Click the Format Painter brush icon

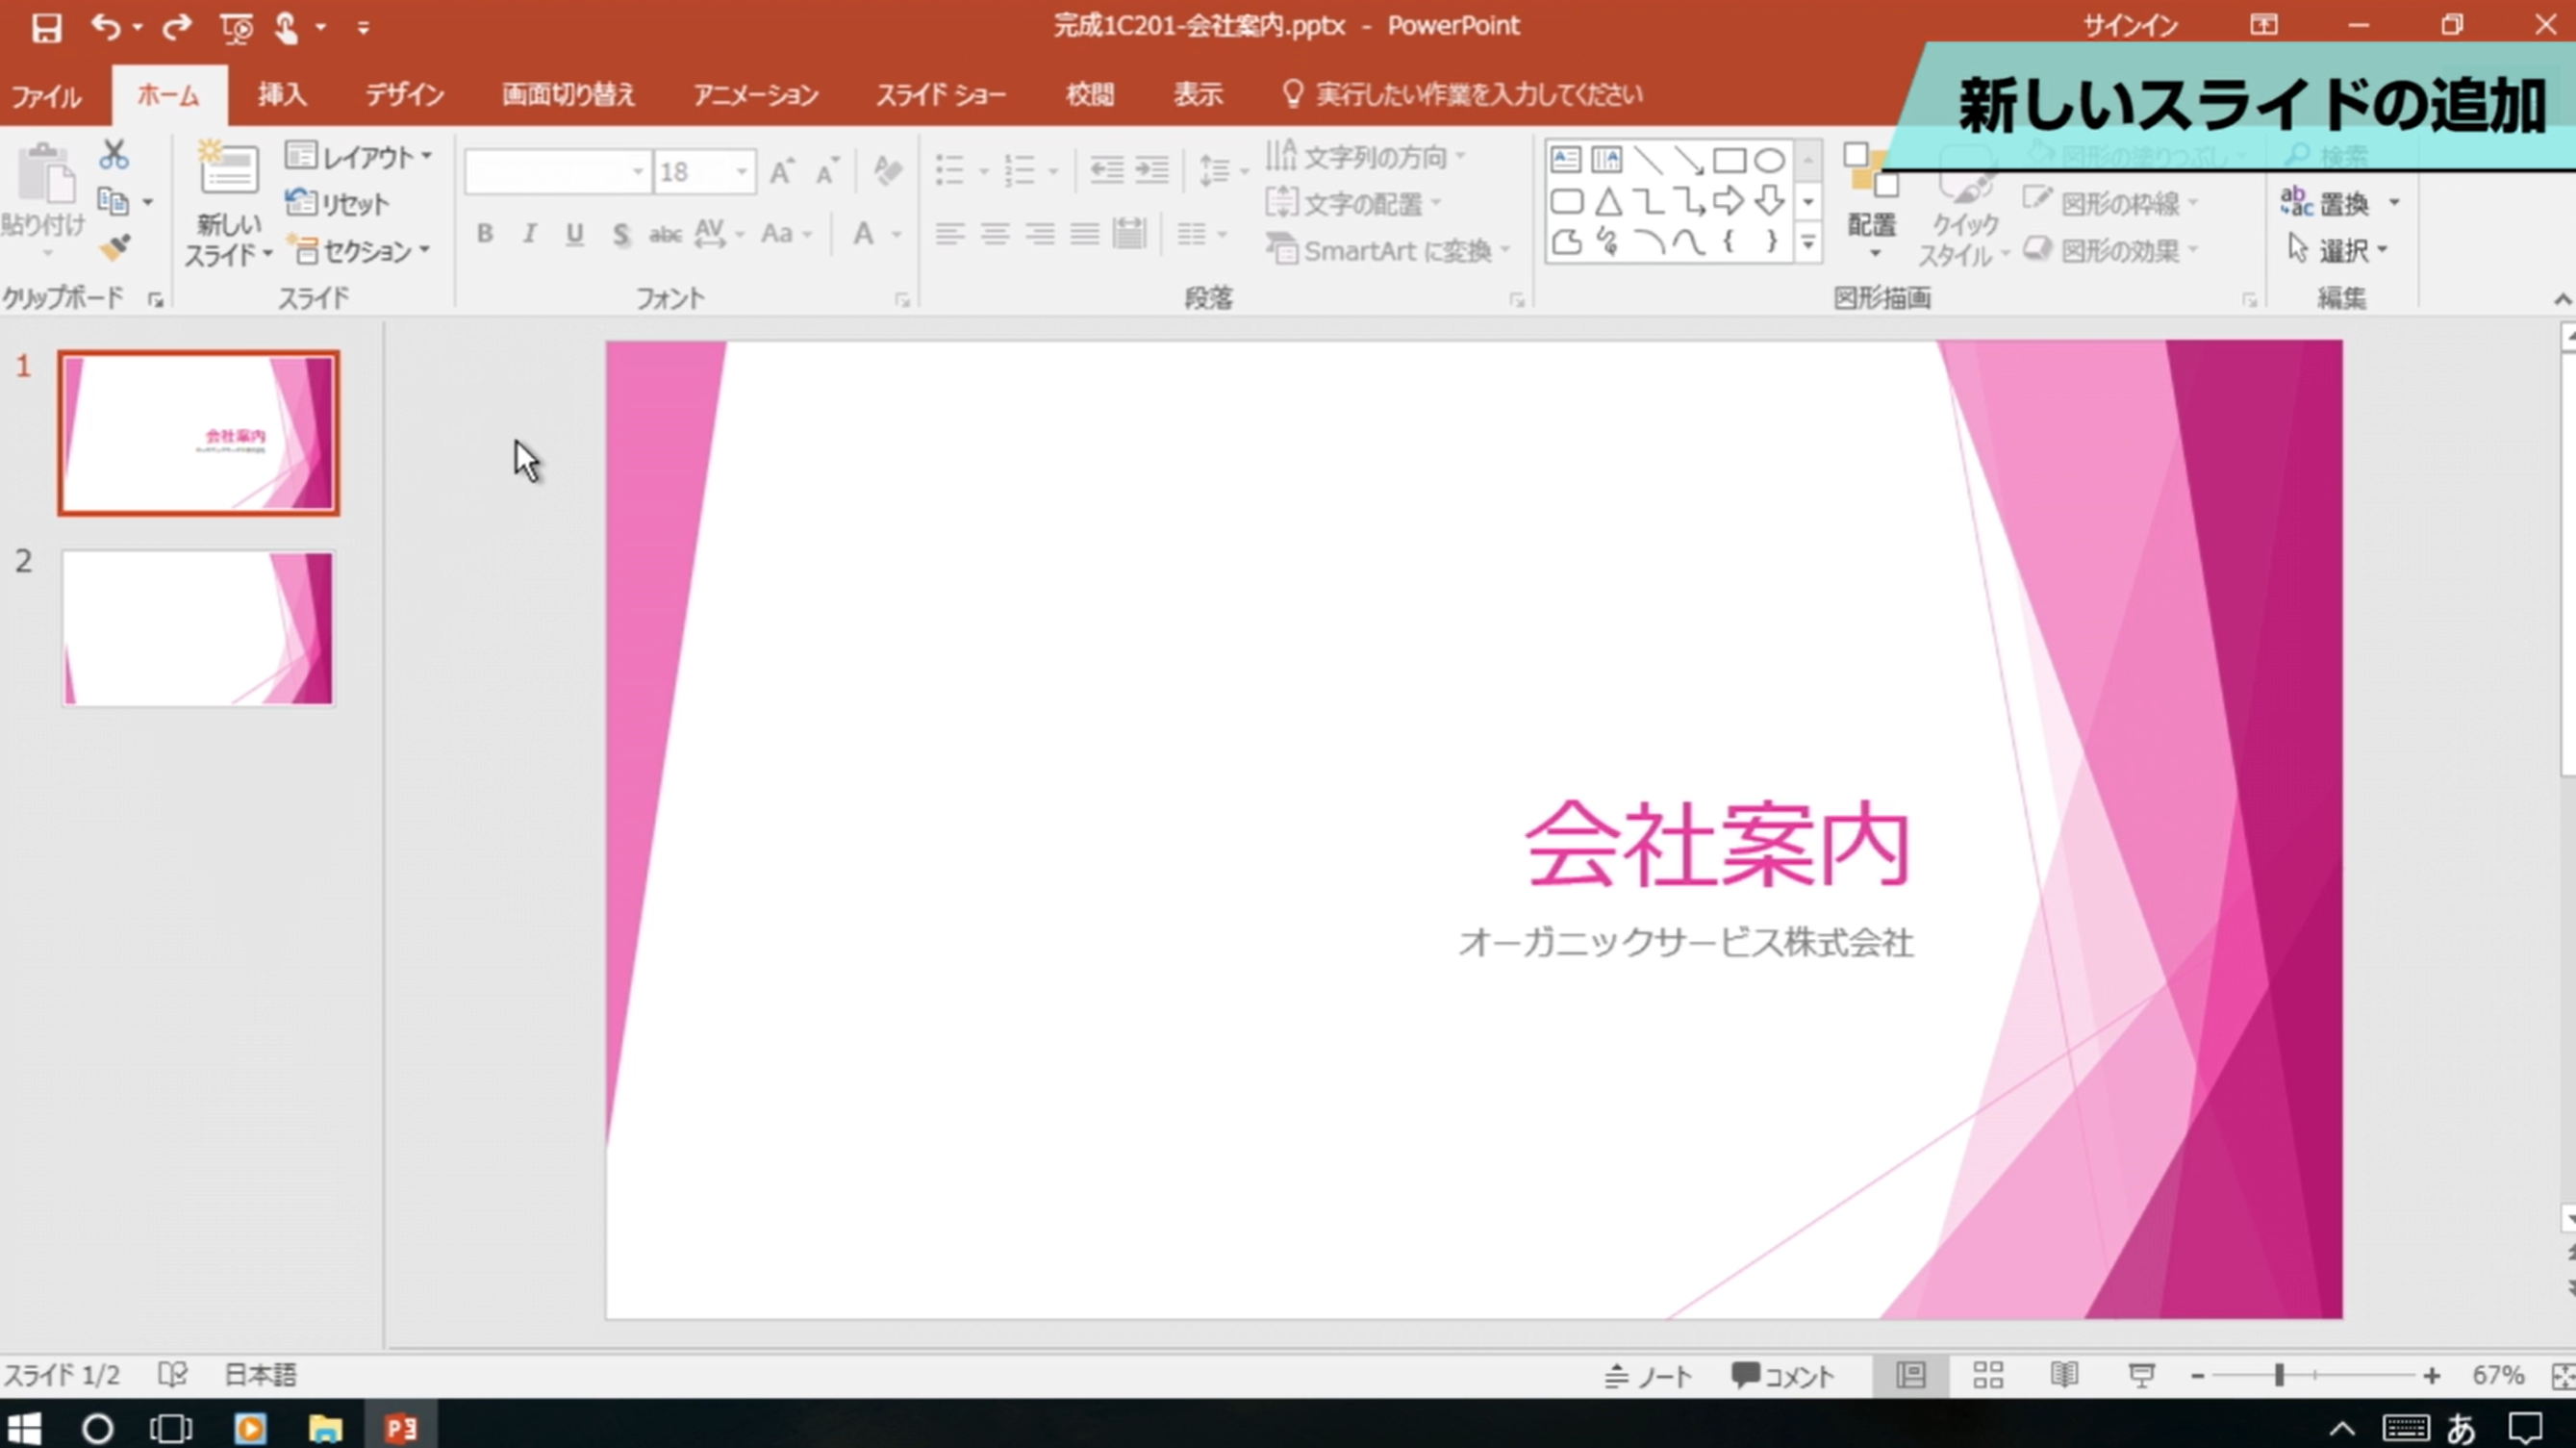pyautogui.click(x=114, y=247)
